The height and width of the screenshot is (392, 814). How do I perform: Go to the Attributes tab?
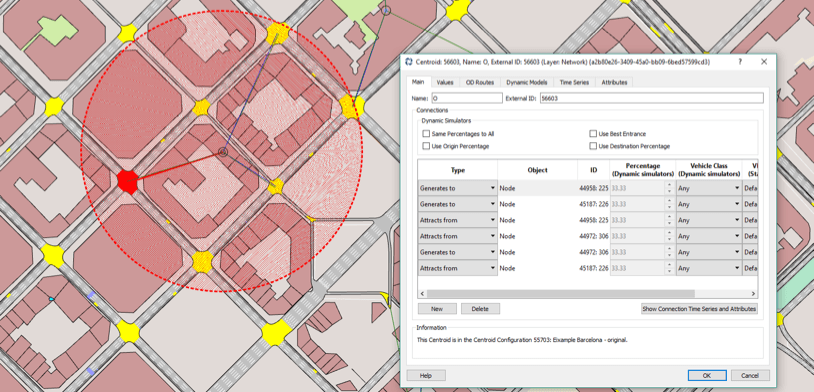614,82
